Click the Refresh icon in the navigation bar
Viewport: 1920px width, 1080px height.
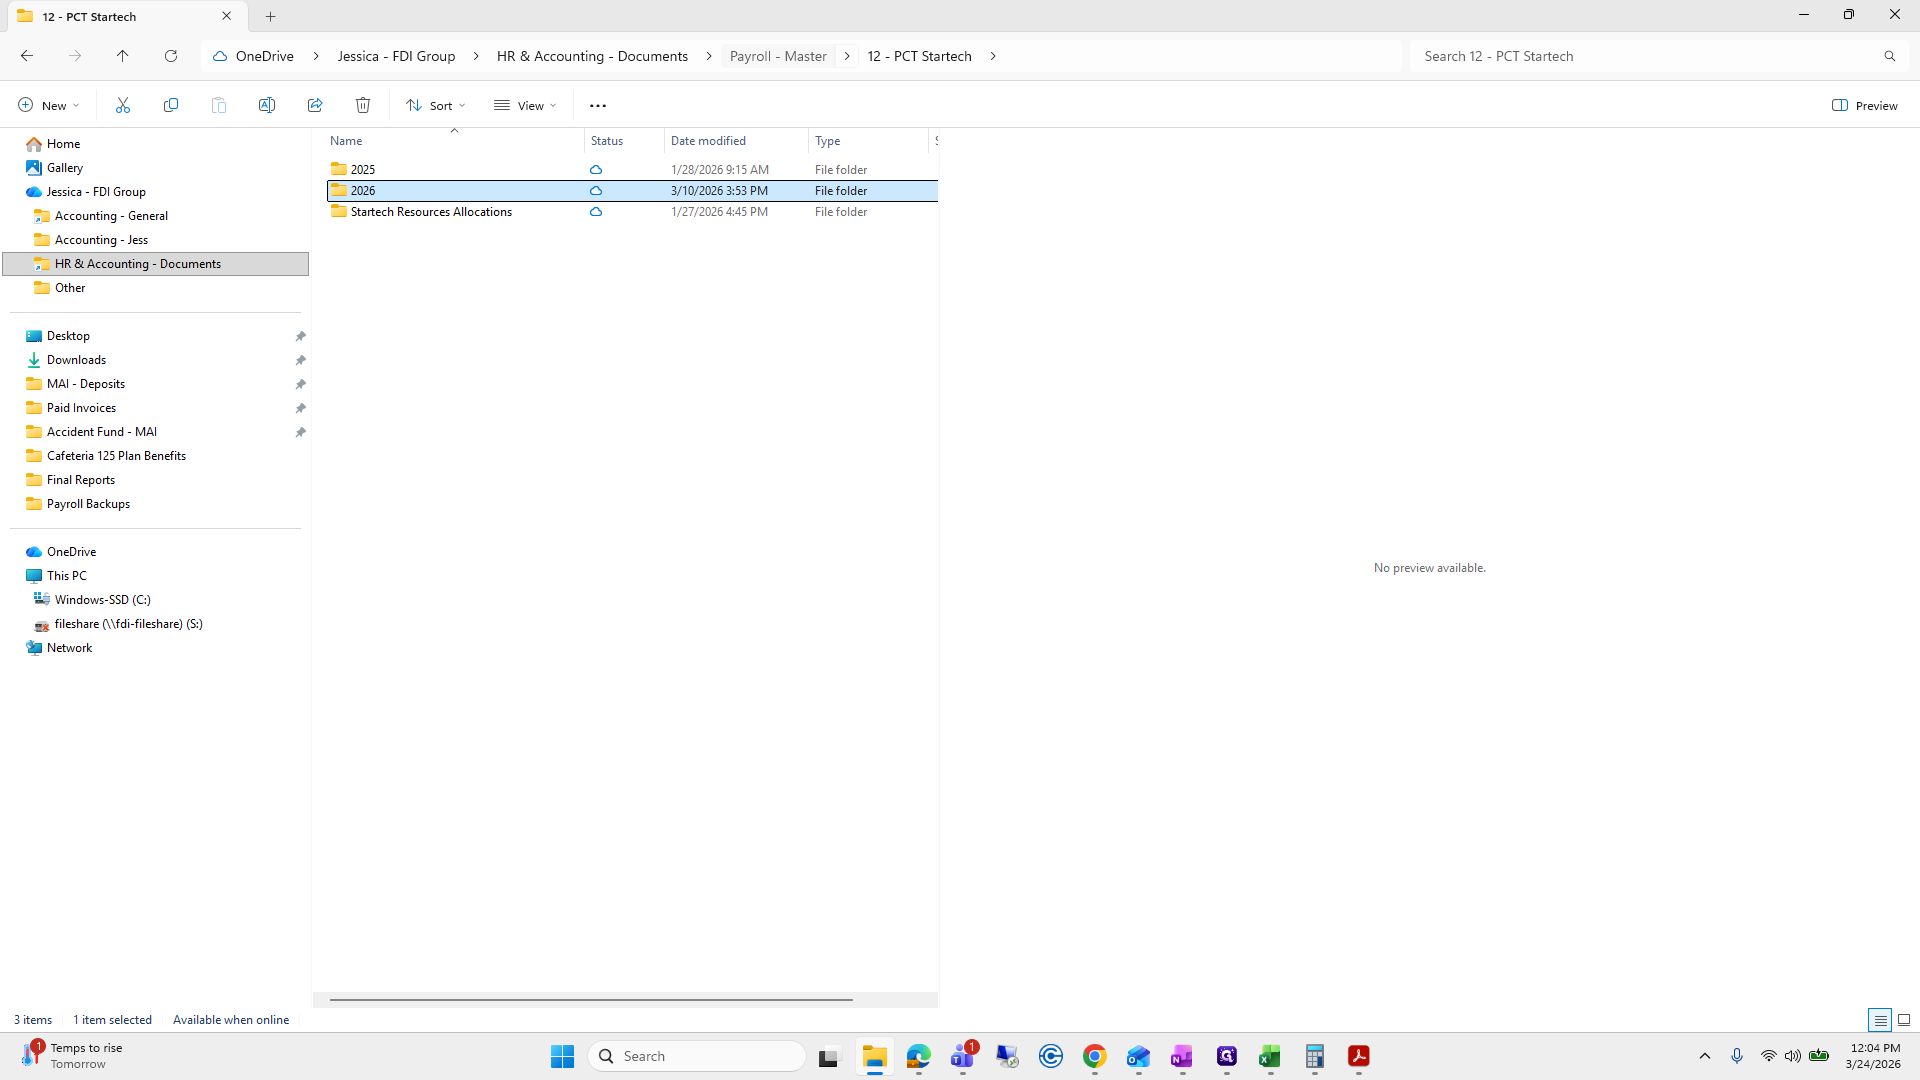click(171, 56)
